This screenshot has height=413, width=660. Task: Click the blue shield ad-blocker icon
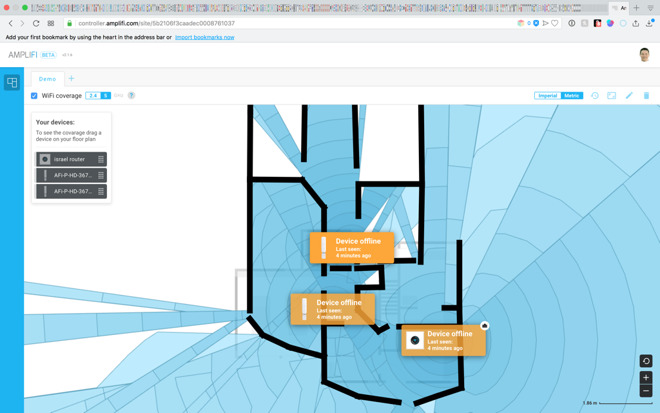(536, 24)
